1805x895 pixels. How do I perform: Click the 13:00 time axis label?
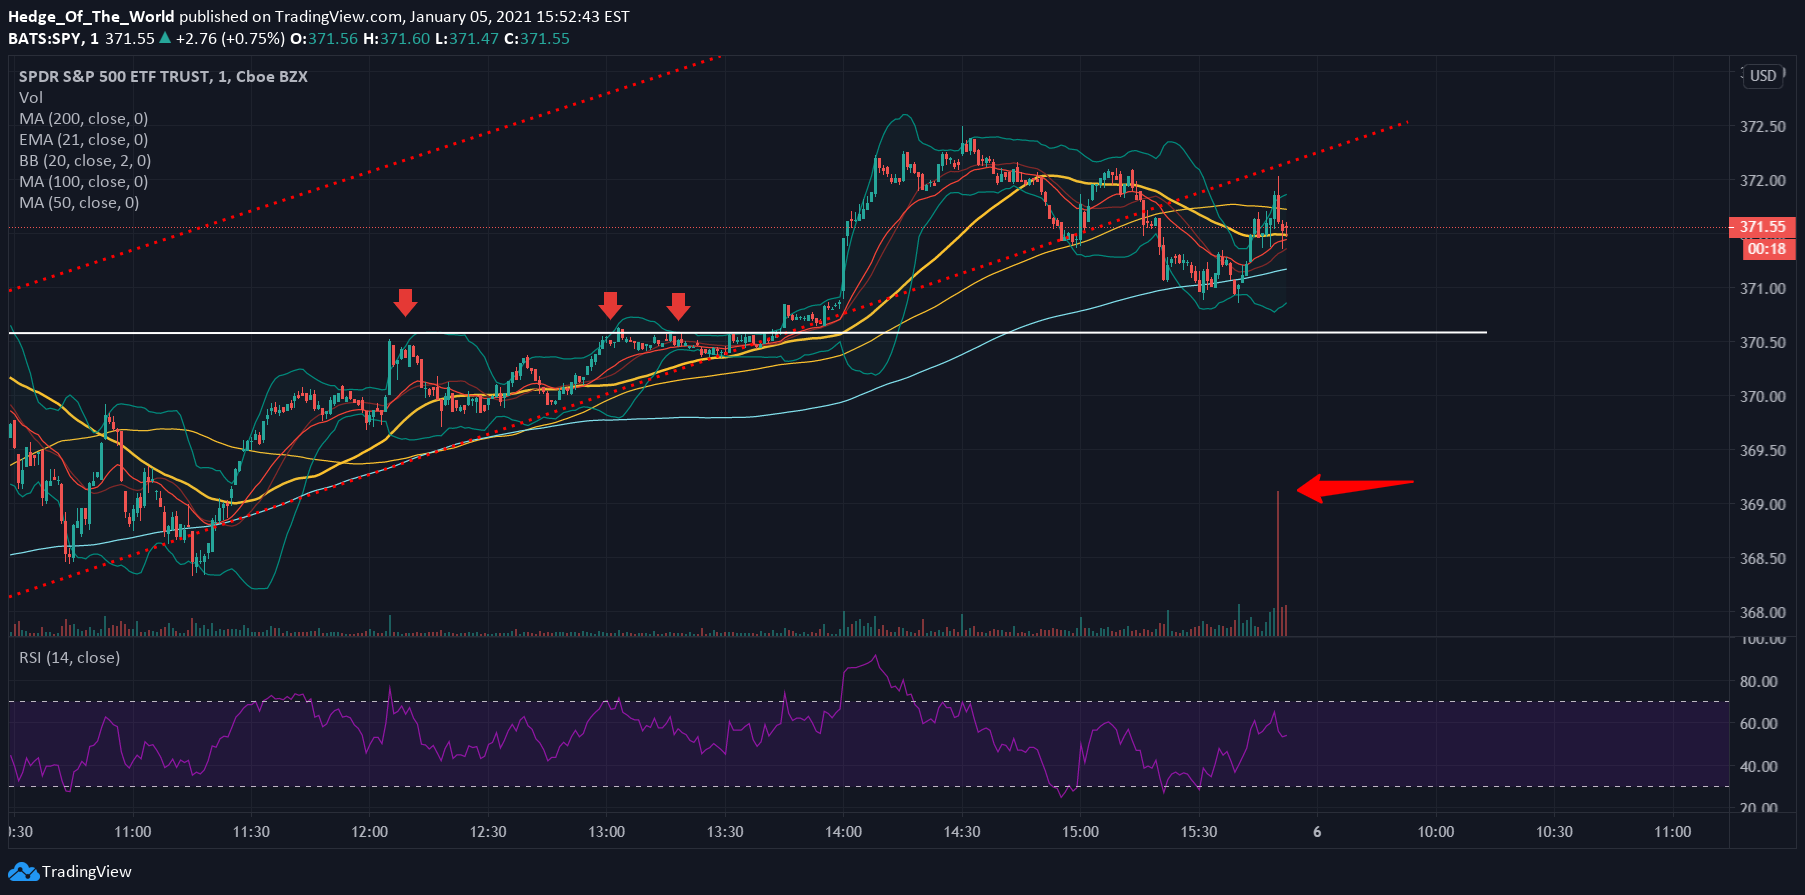click(x=607, y=832)
